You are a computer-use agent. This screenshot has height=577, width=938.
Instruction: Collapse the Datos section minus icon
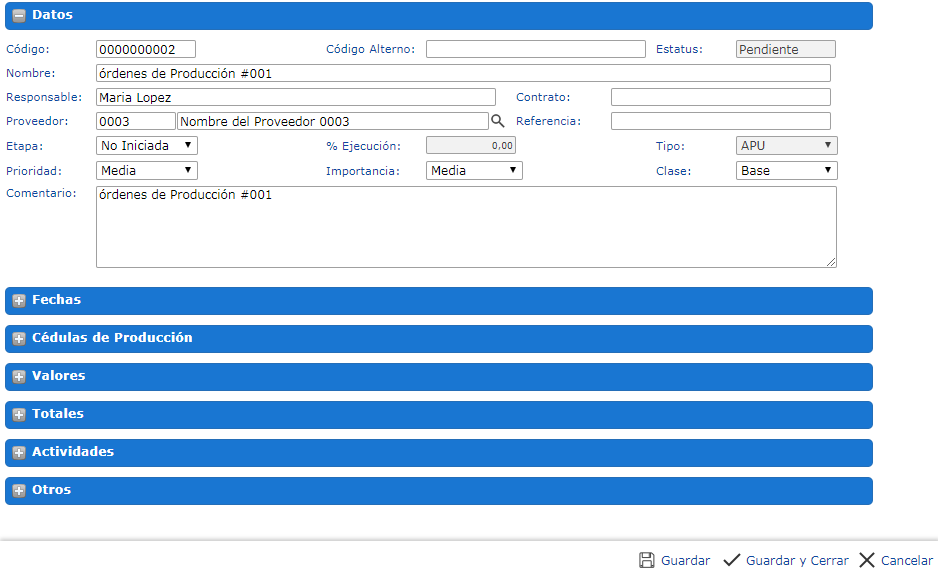pos(18,16)
